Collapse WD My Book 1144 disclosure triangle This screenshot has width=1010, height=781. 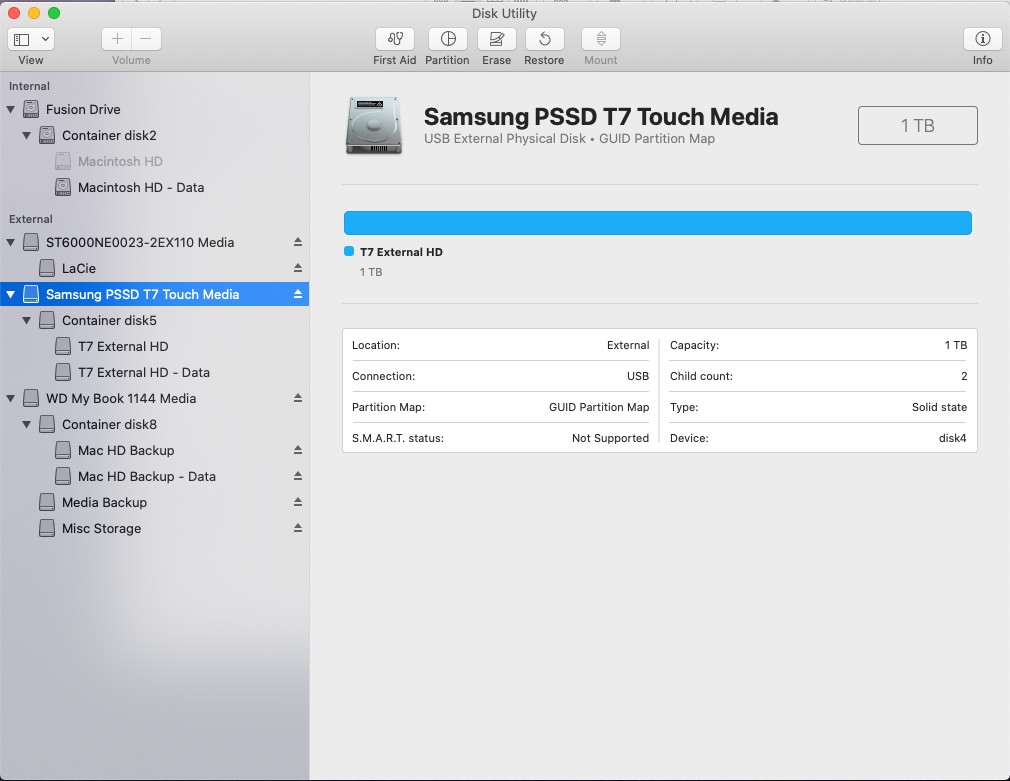(10, 398)
